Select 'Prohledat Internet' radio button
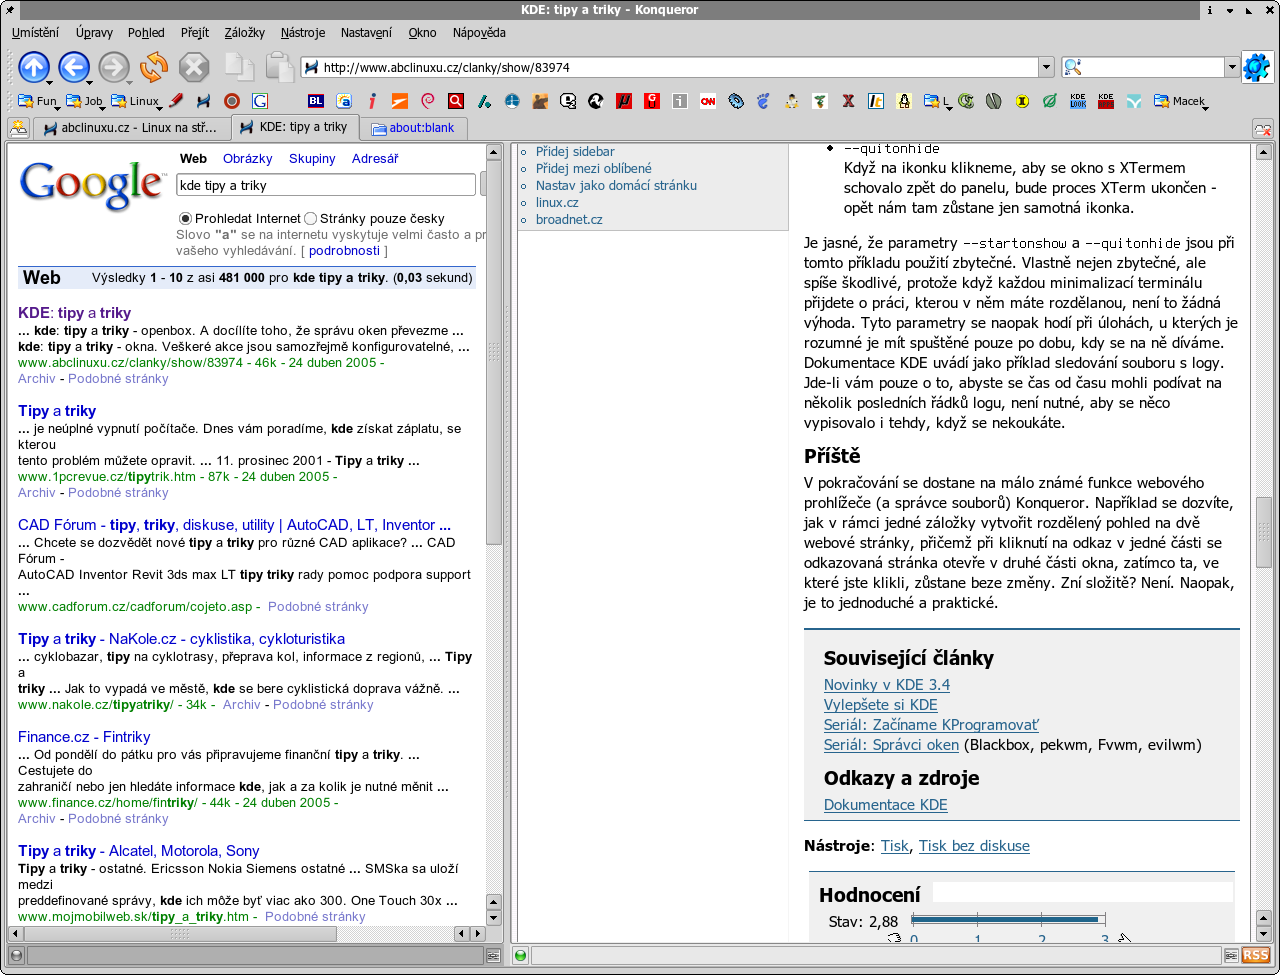 (185, 218)
